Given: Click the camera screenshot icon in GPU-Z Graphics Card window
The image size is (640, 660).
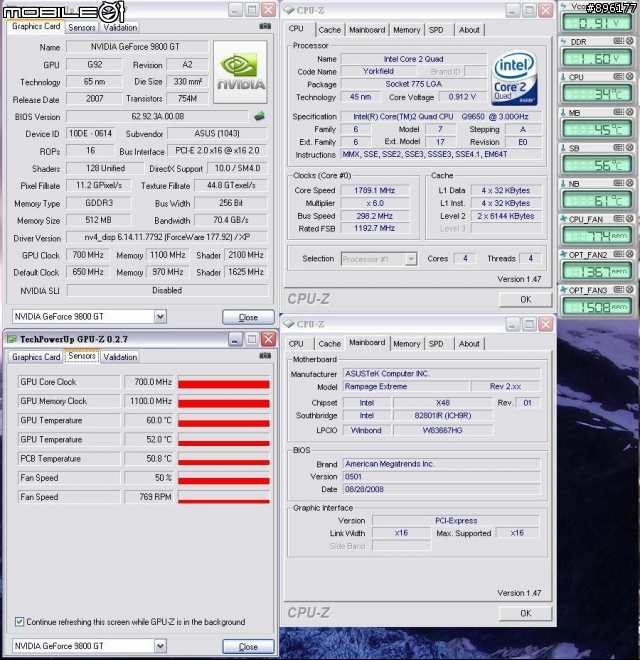Looking at the screenshot, I should coord(265,26).
